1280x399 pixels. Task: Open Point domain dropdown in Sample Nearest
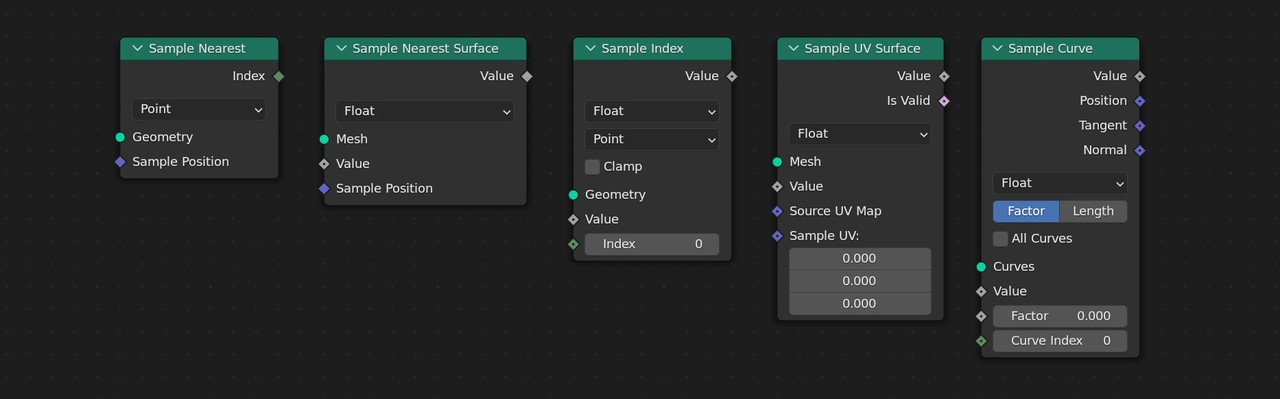click(199, 109)
